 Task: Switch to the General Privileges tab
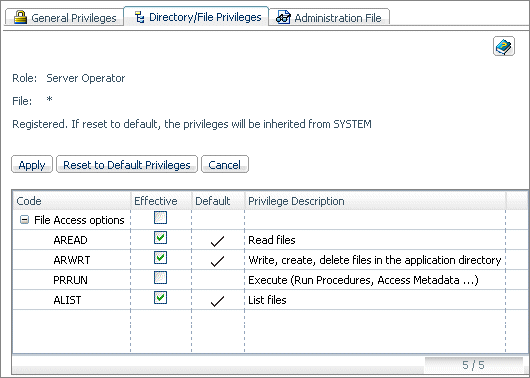pyautogui.click(x=65, y=17)
